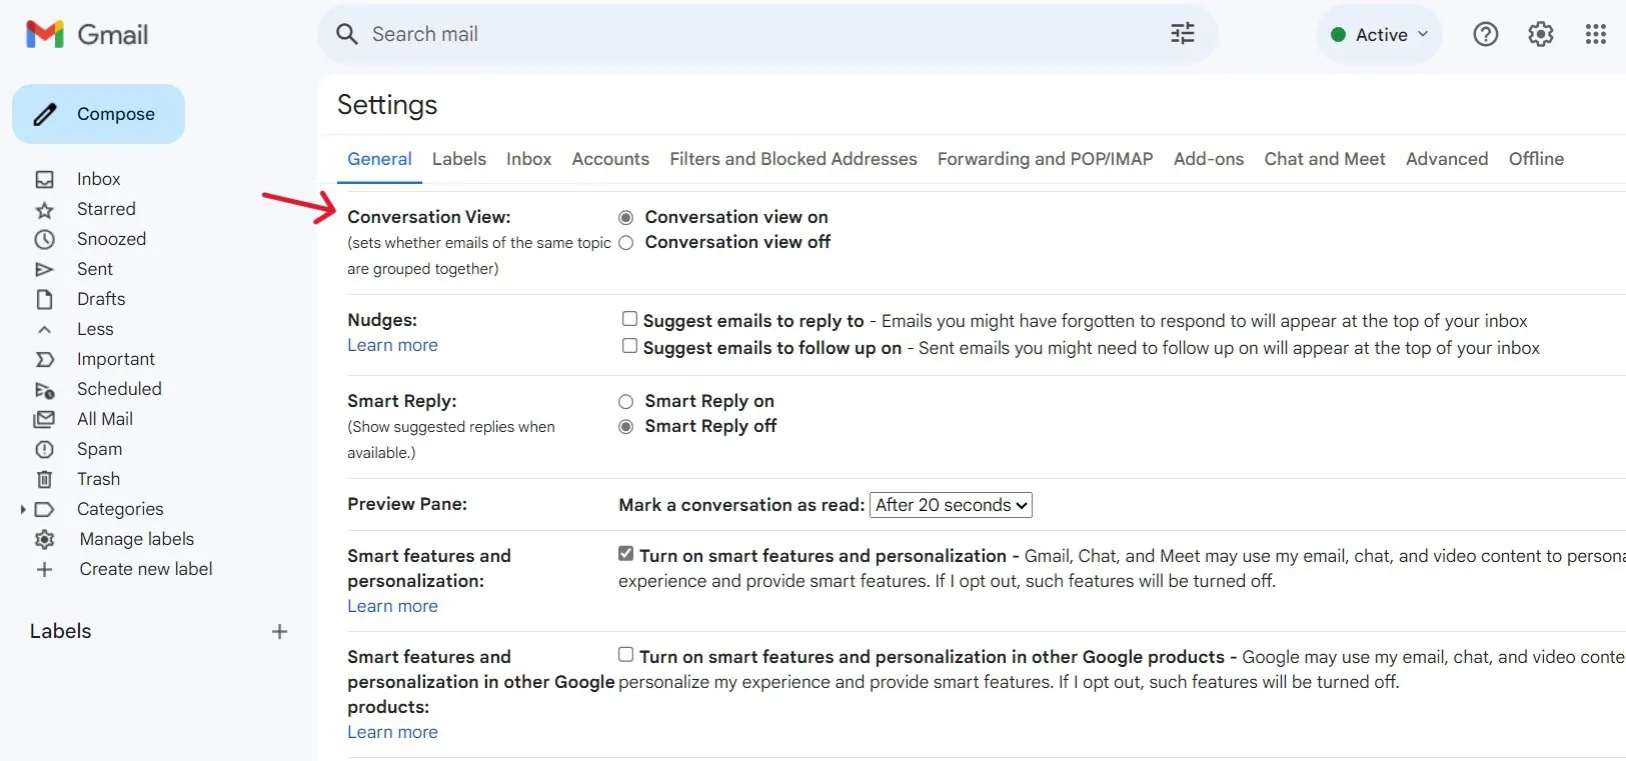
Task: Open search options filter icon
Action: point(1182,34)
